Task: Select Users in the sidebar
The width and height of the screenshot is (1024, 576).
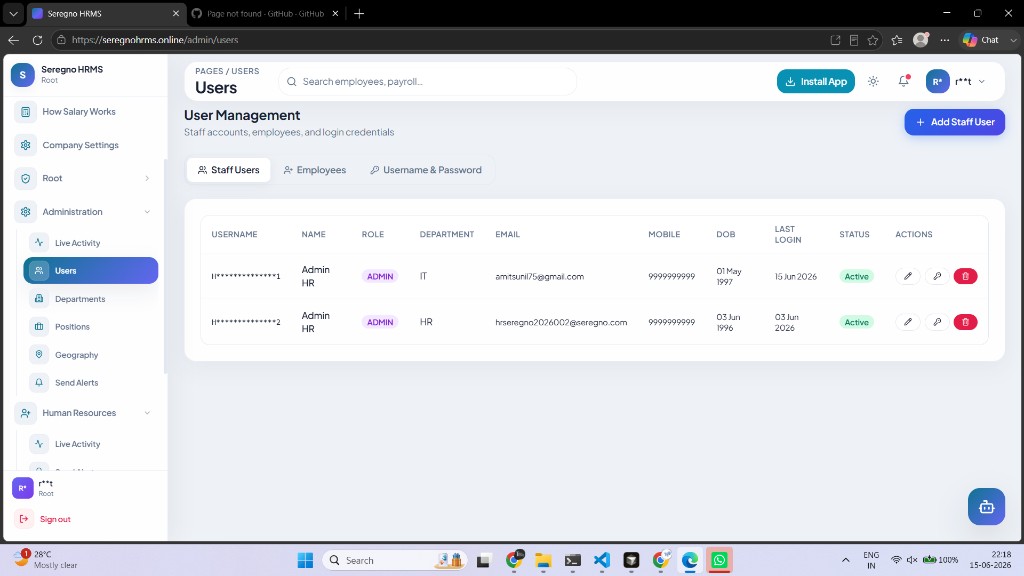Action: click(x=91, y=270)
